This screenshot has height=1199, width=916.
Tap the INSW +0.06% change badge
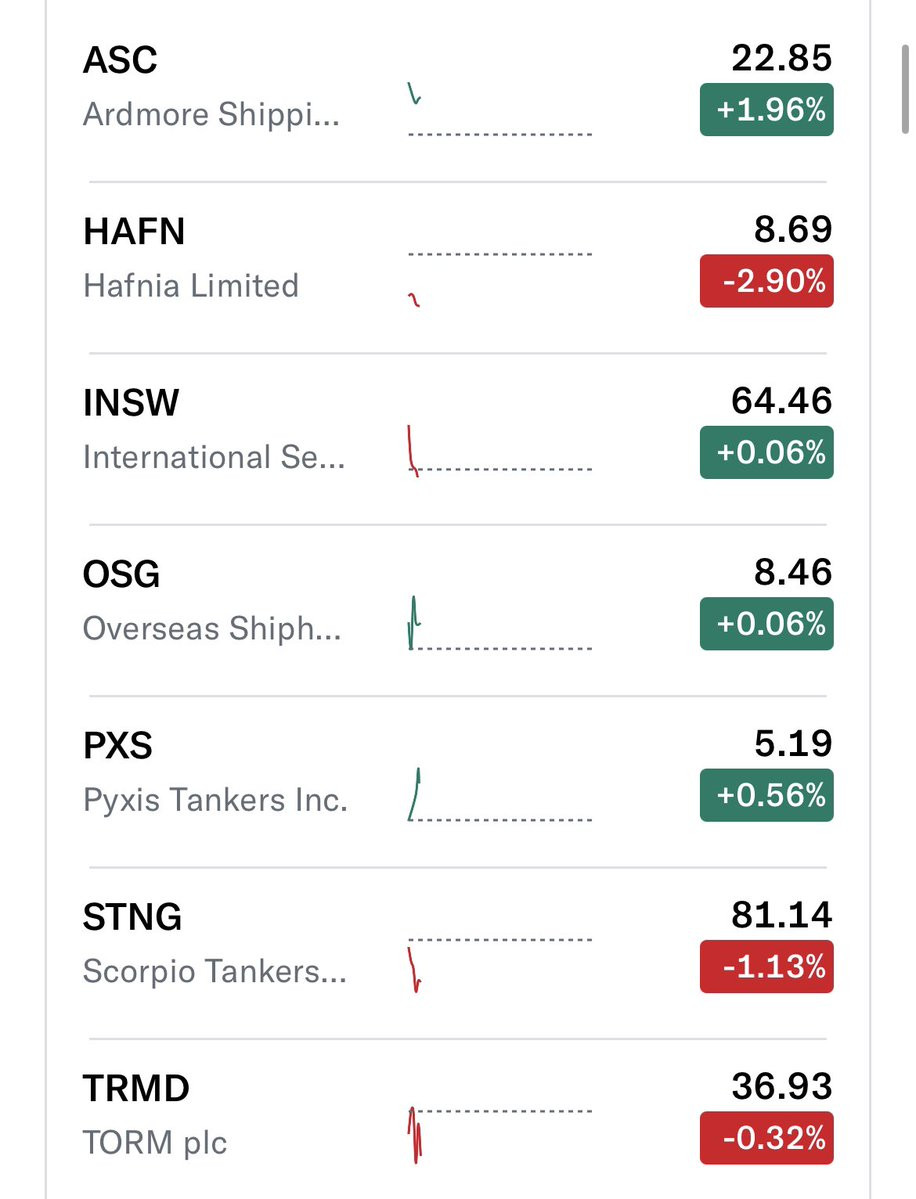pos(766,453)
